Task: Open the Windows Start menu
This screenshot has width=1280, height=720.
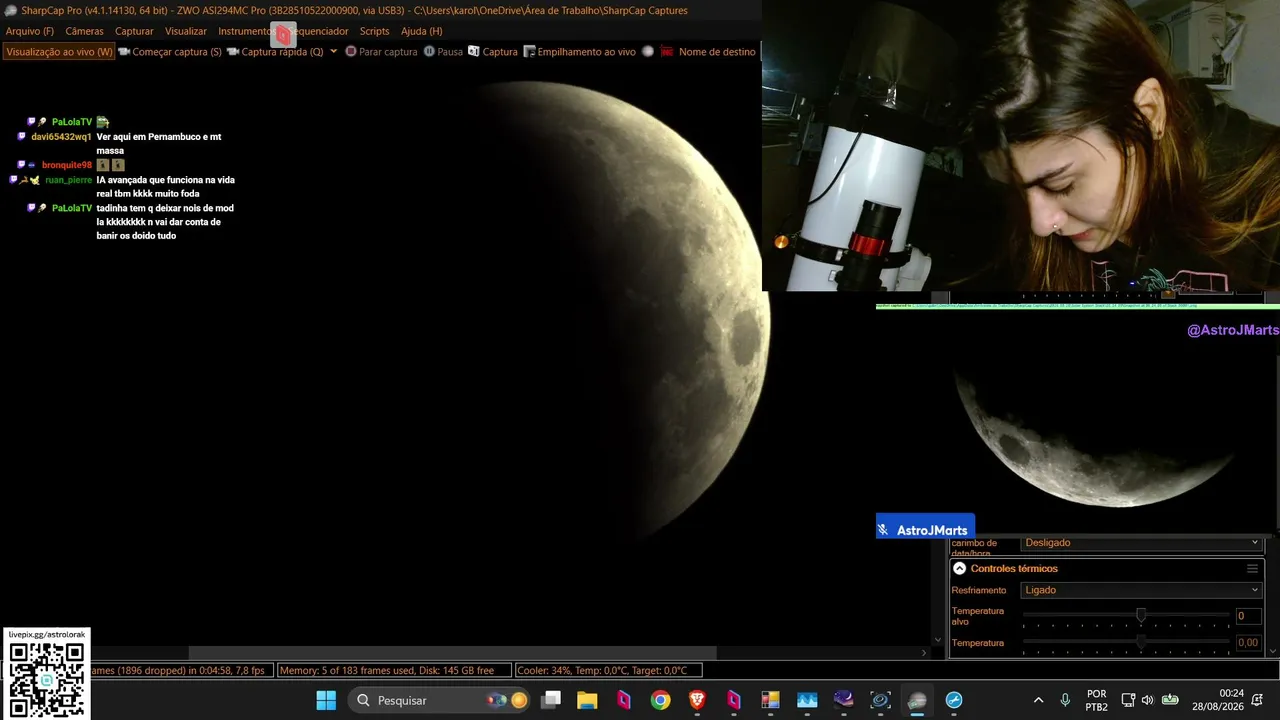Action: tap(326, 700)
